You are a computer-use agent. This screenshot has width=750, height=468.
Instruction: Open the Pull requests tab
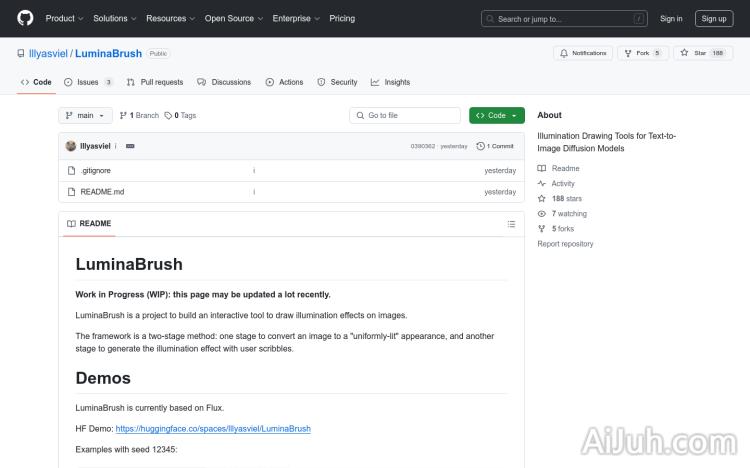tap(155, 82)
